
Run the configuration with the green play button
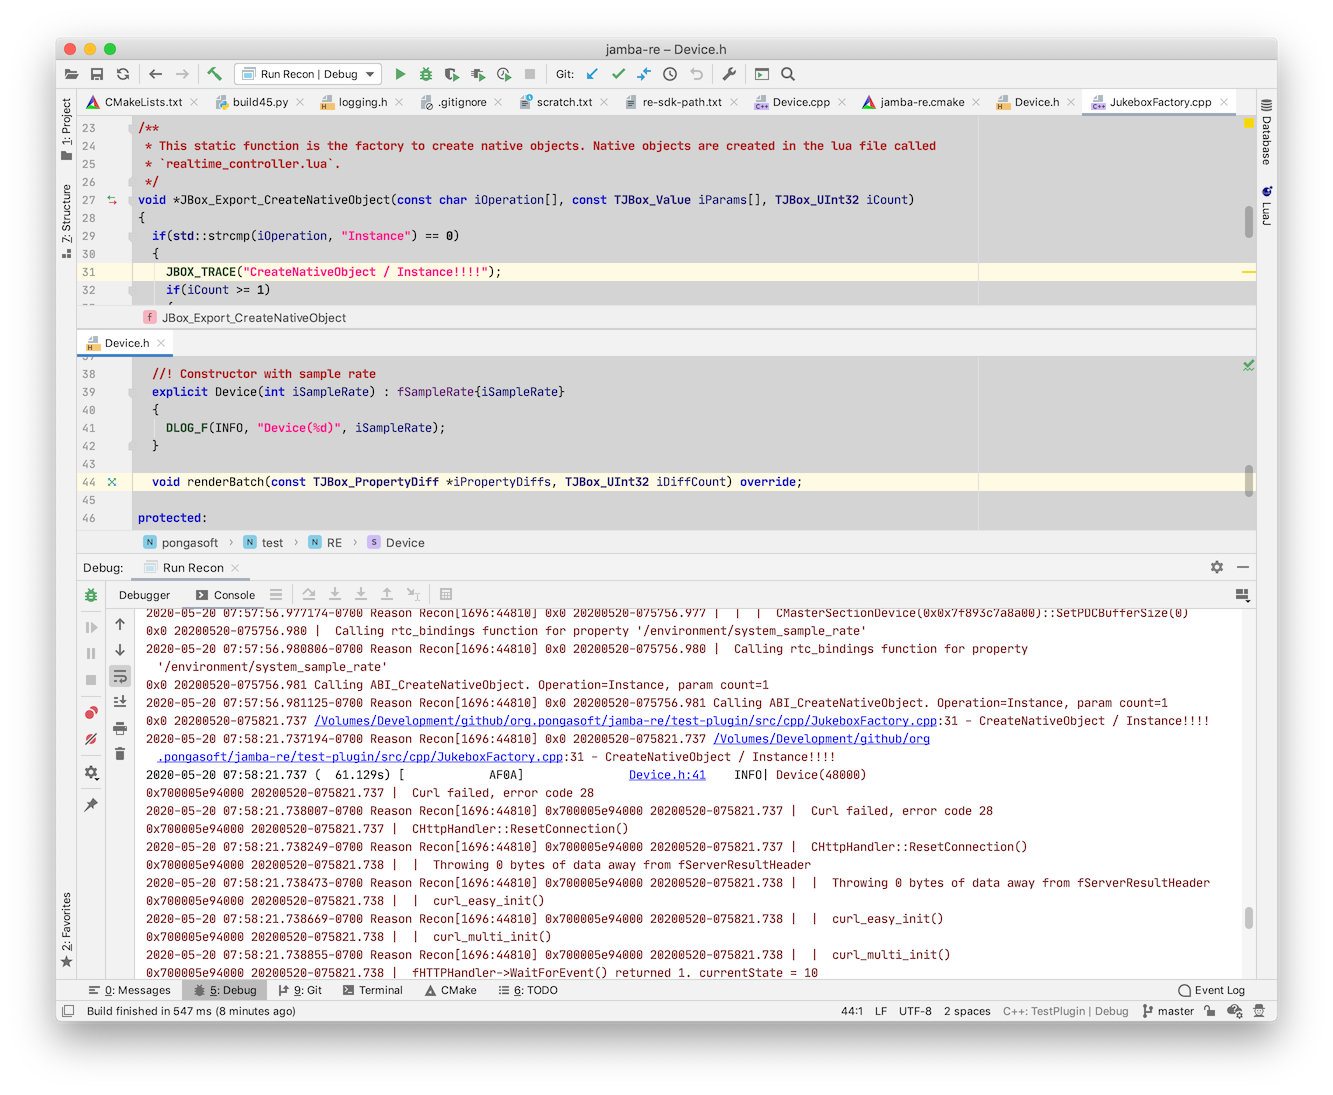click(400, 74)
